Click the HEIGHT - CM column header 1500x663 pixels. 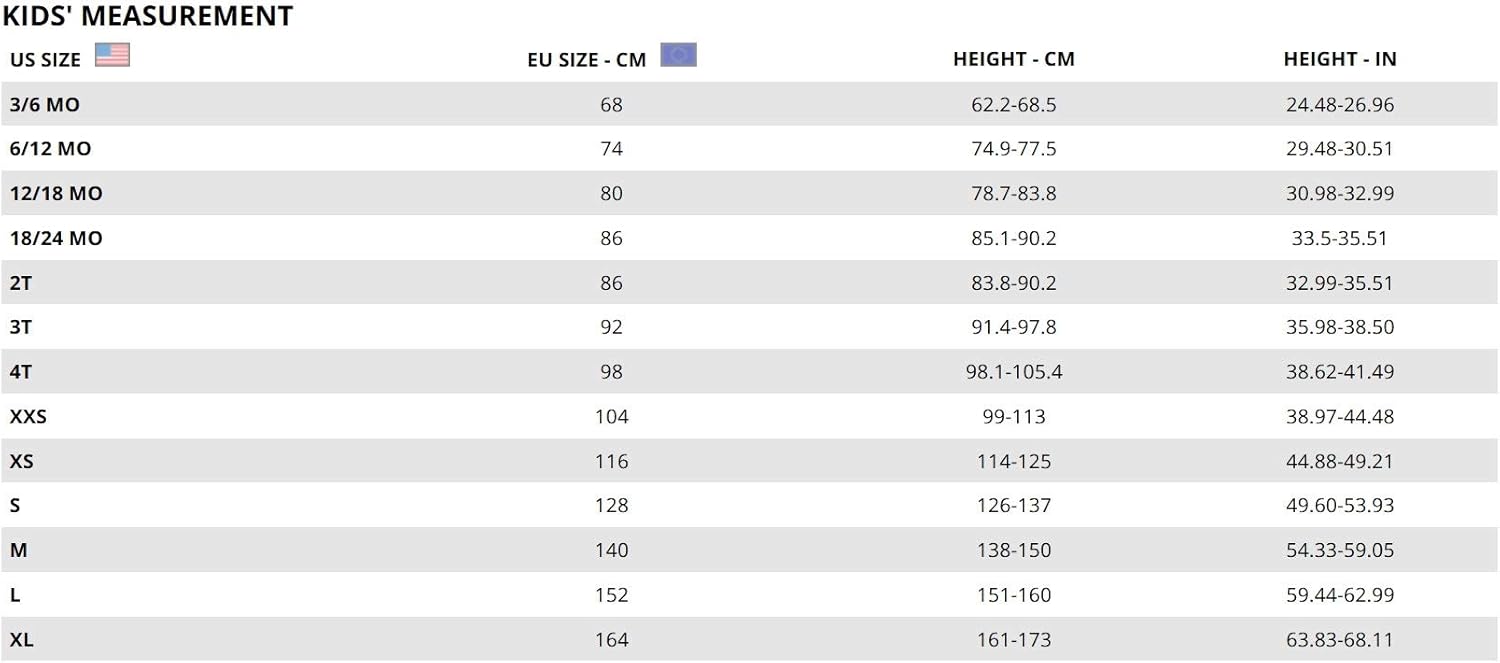click(1013, 59)
